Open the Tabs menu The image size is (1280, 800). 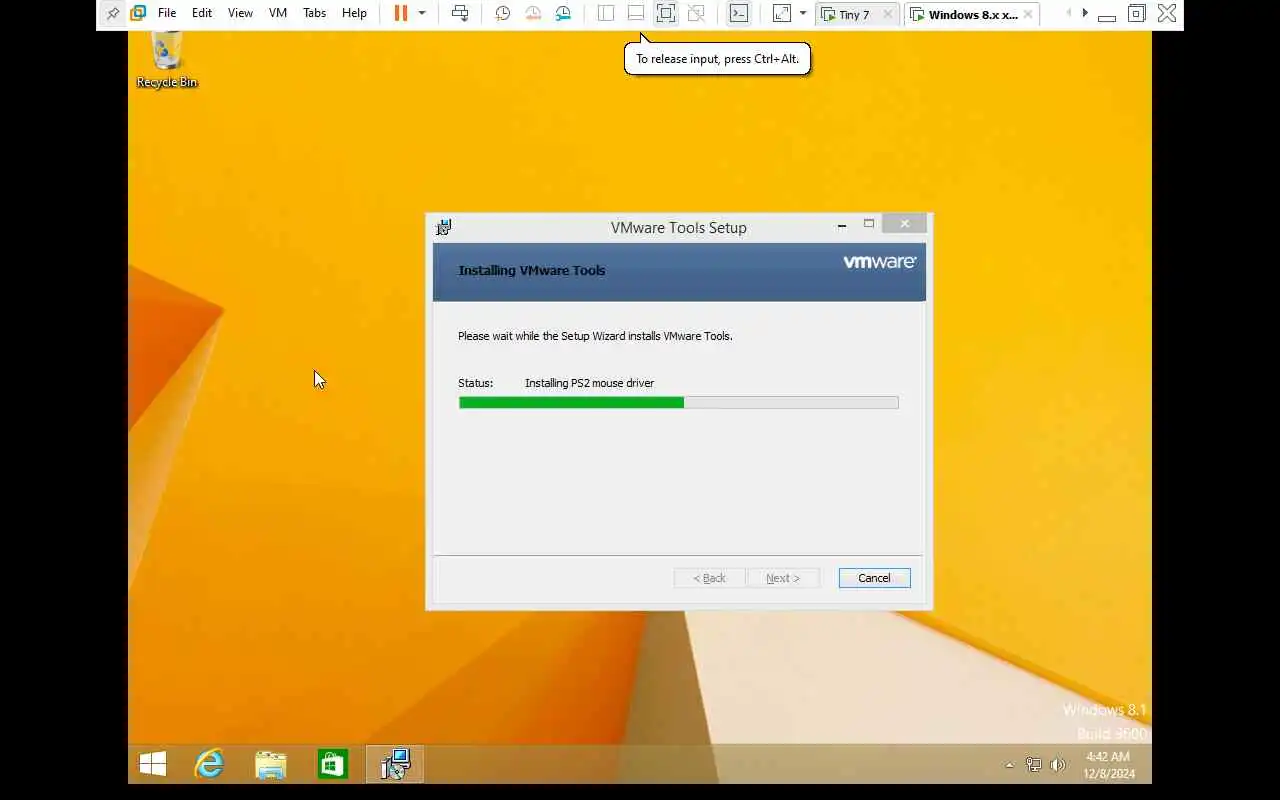pyautogui.click(x=314, y=13)
